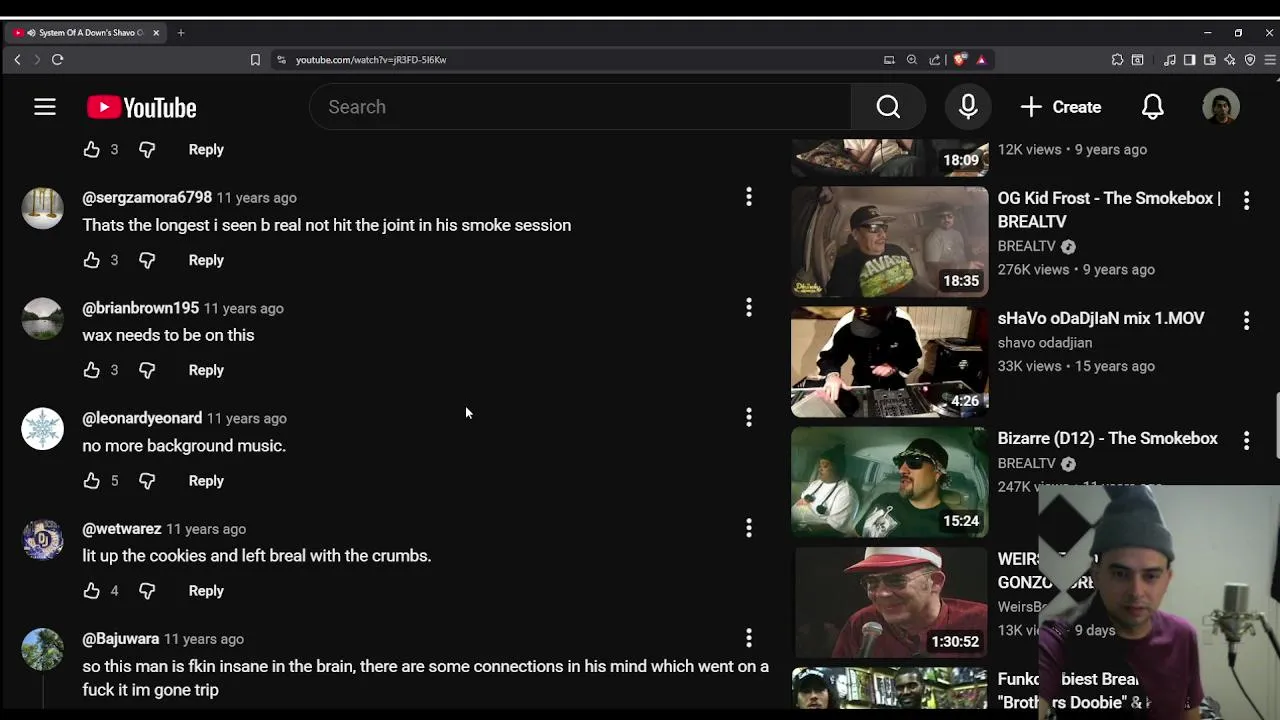Click the share page icon in address bar
Screen dimensions: 1280x720
coord(935,60)
